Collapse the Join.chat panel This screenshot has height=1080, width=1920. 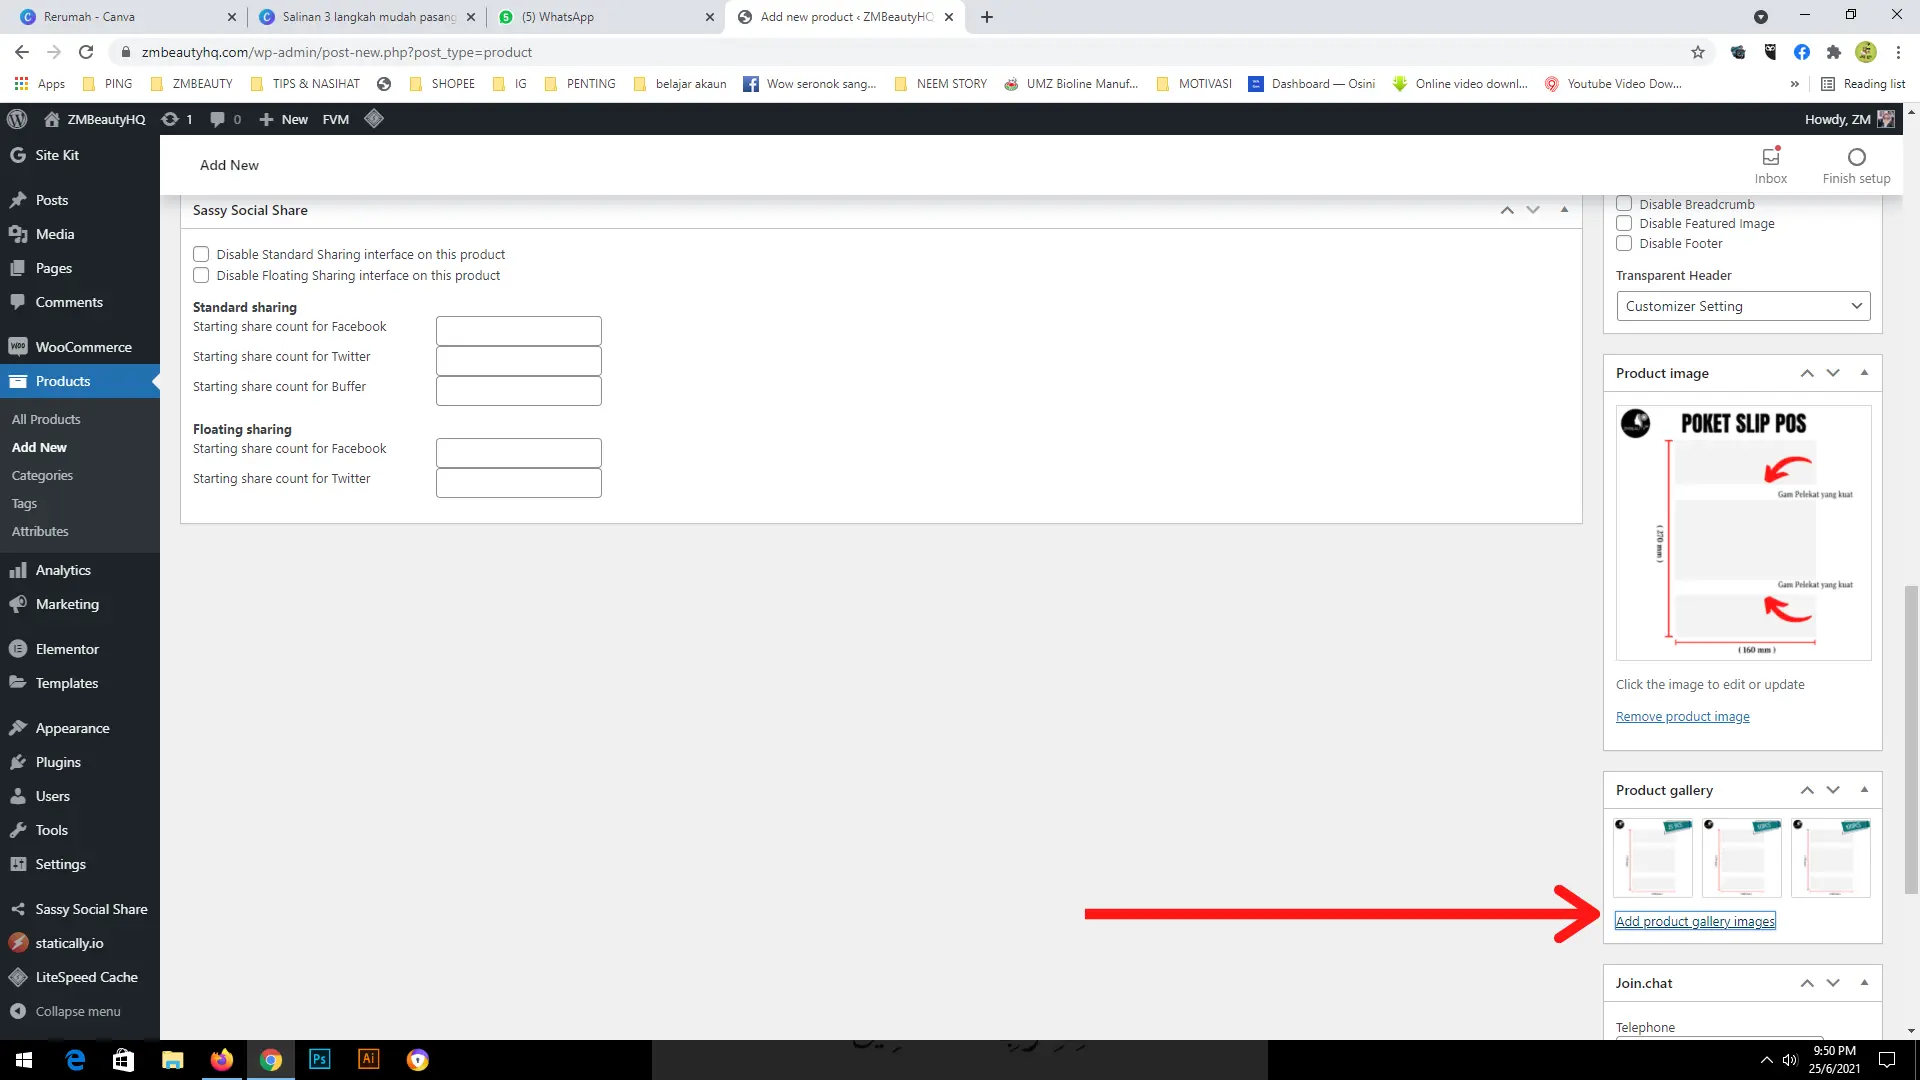pyautogui.click(x=1864, y=983)
